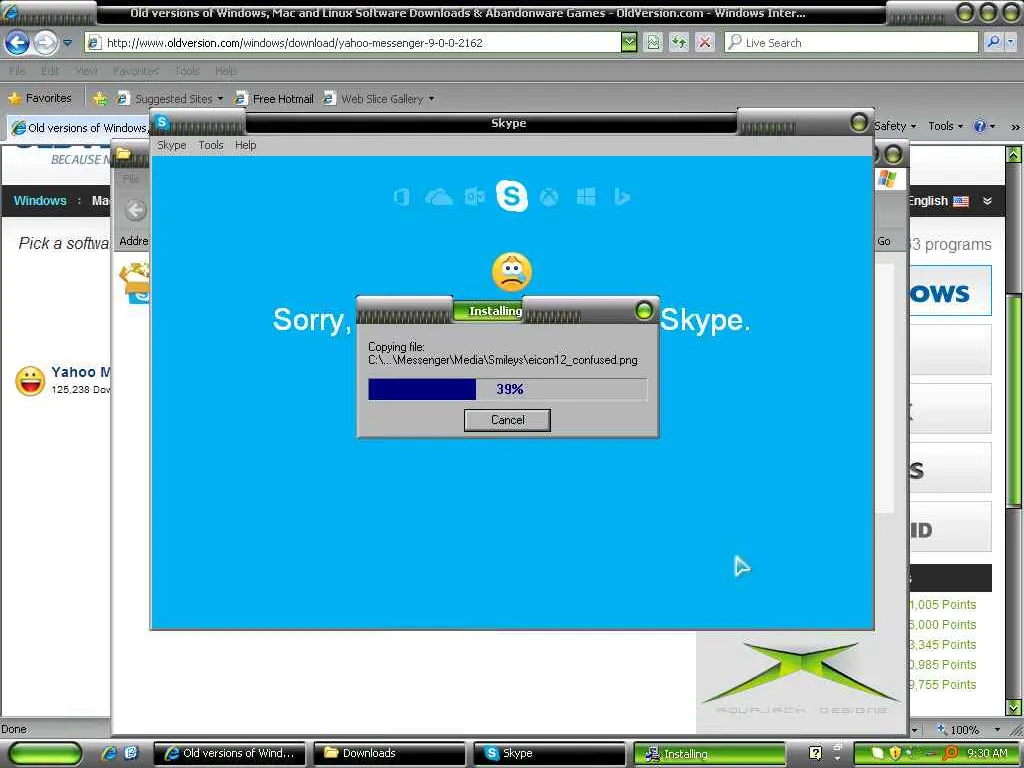Click the Internet Explorer Back arrow button
The image size is (1024, 768).
[17, 43]
